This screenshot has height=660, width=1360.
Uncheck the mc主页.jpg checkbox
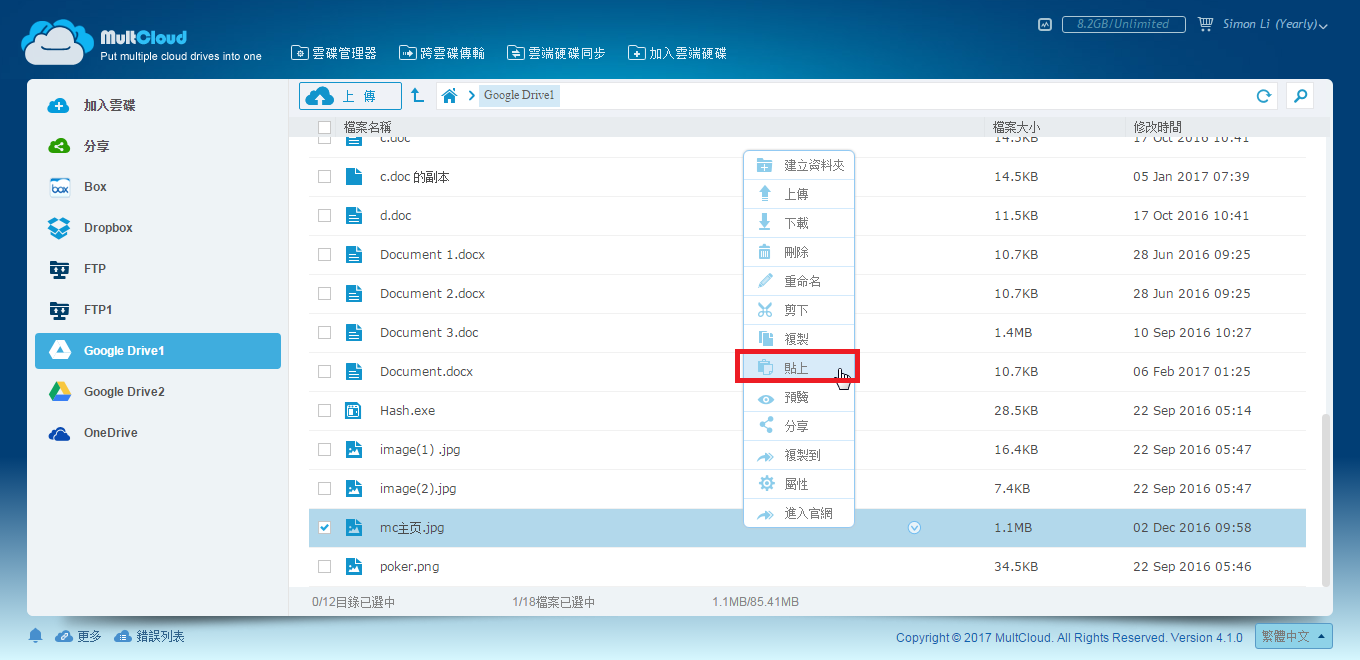tap(324, 527)
